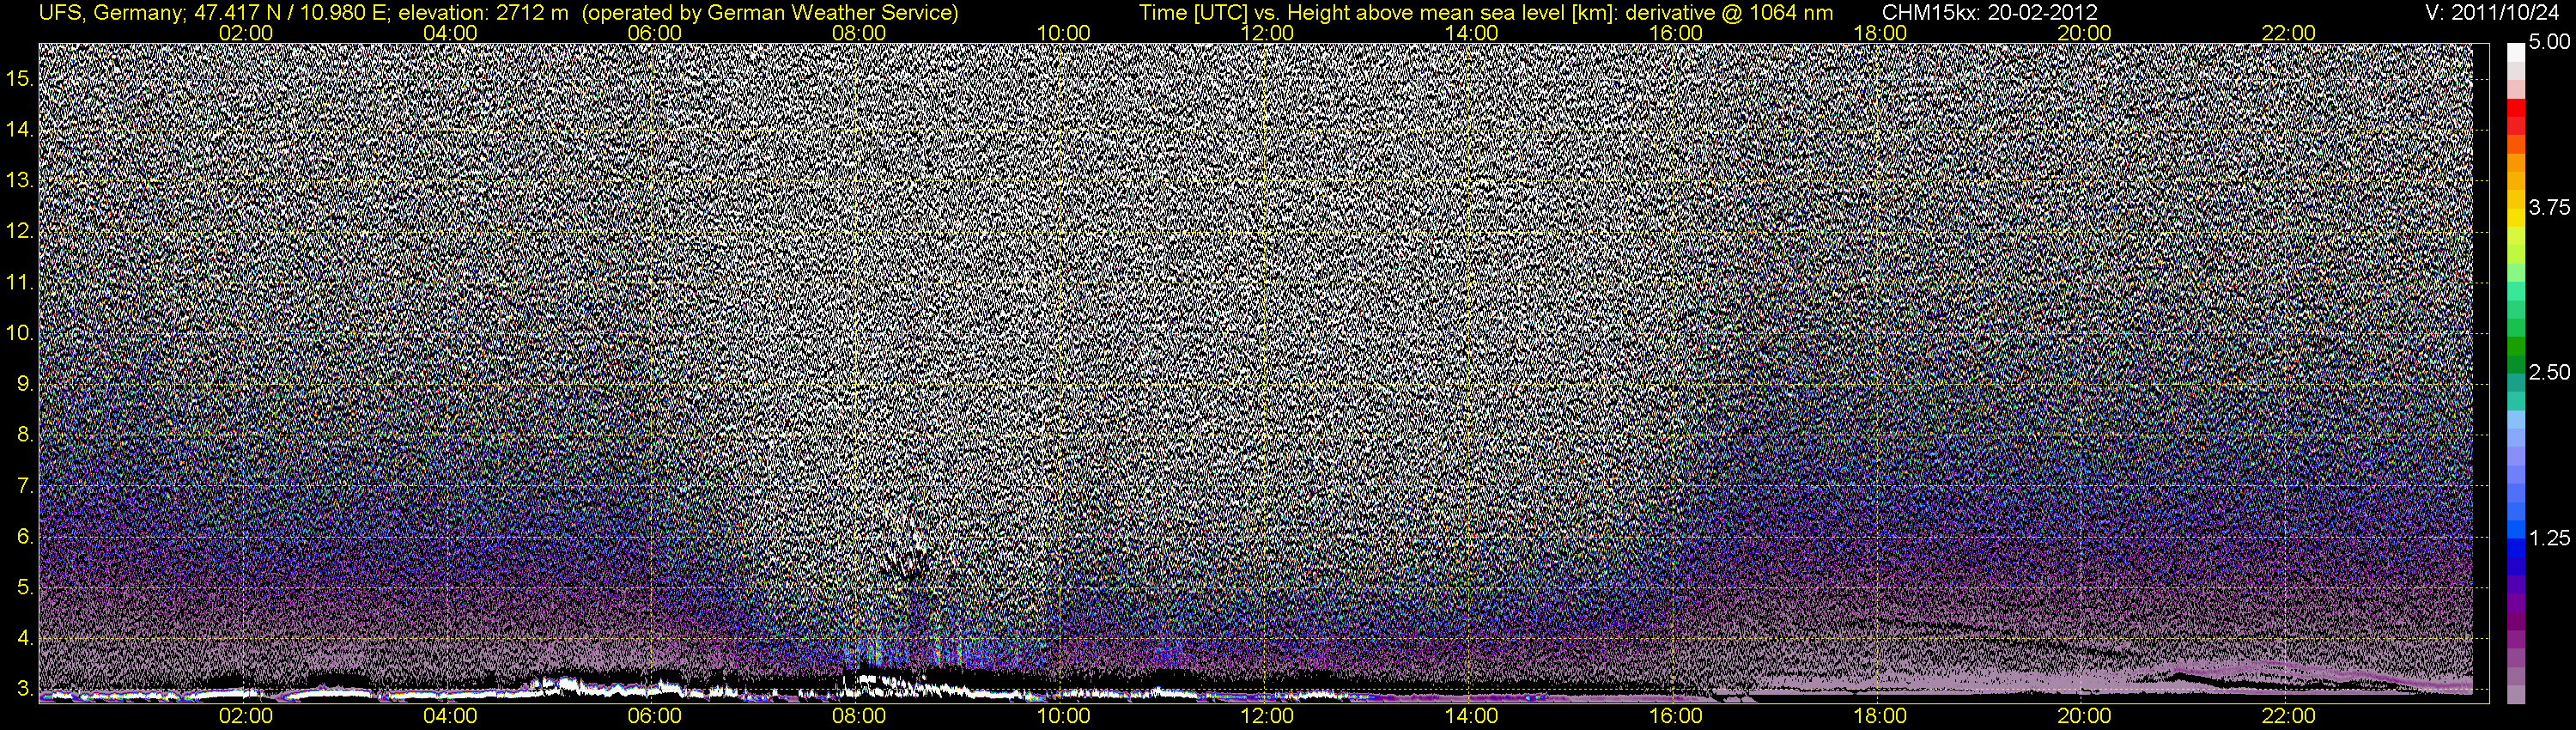Click the 18:00 time label at top

tap(1880, 33)
